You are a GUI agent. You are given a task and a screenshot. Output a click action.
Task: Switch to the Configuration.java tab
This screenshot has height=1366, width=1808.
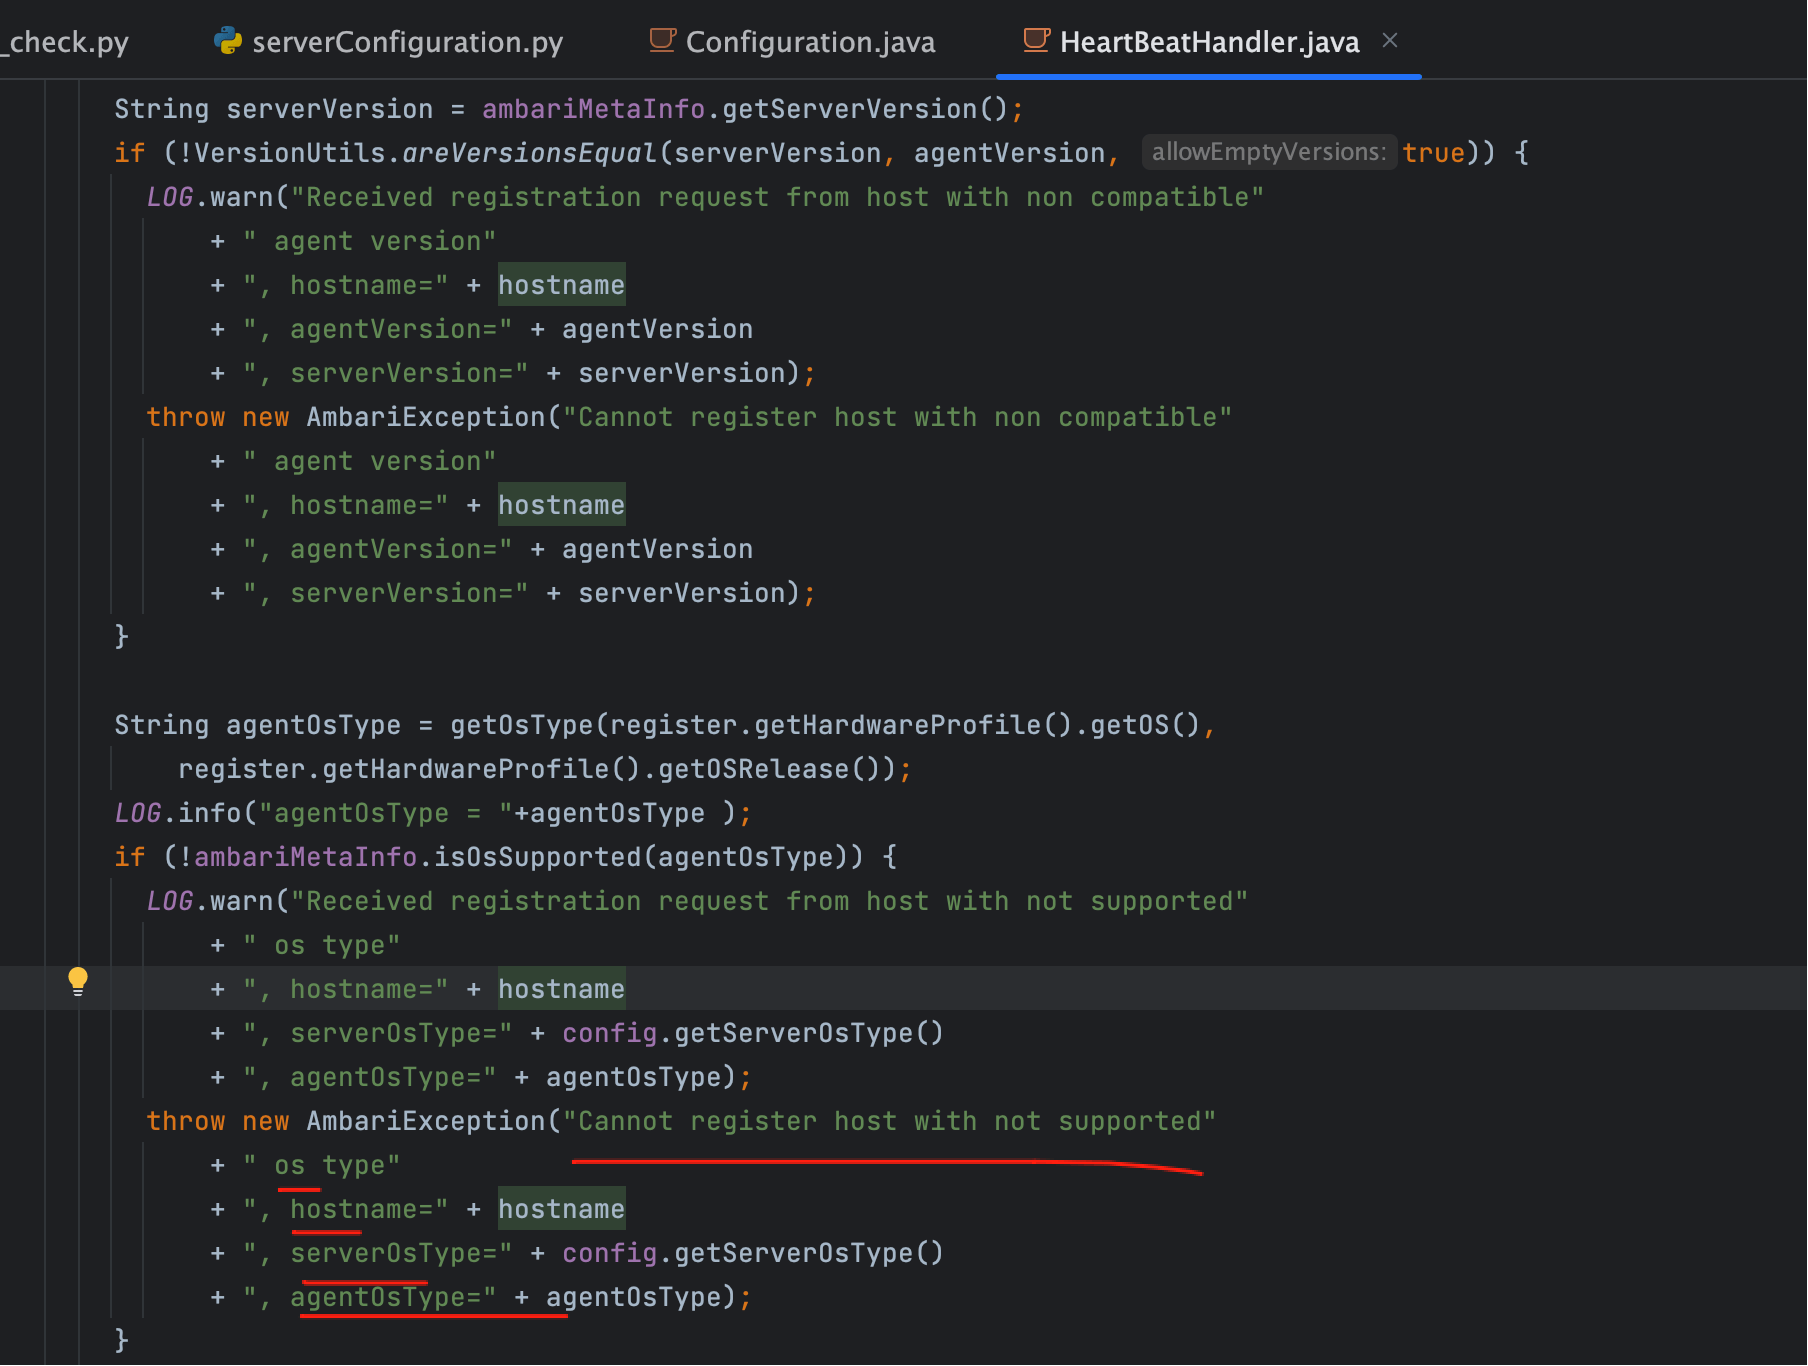810,42
